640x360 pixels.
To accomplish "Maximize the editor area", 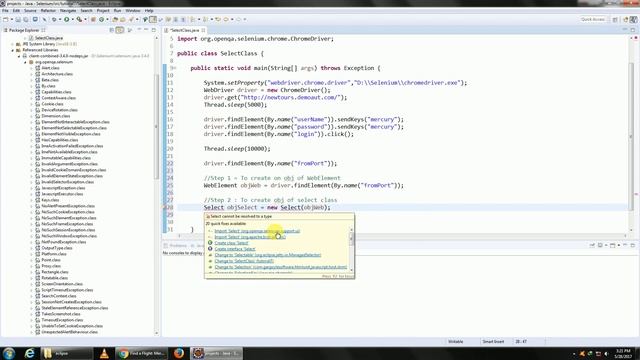I will tap(633, 30).
